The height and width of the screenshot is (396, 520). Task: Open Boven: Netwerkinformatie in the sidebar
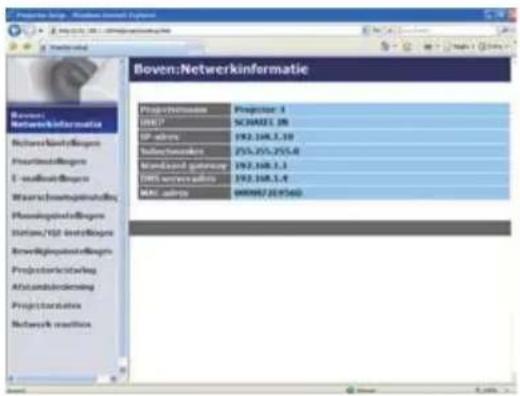tap(62, 120)
